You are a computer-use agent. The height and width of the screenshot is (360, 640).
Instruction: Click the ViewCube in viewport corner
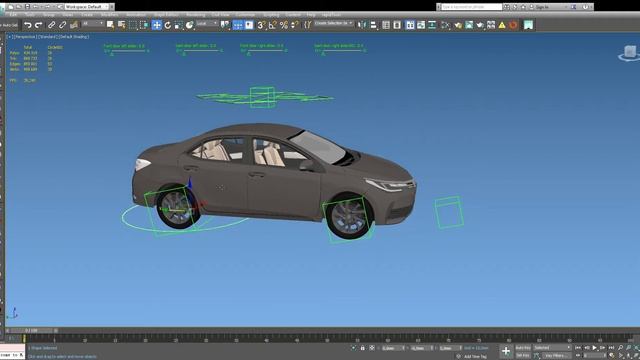click(x=630, y=53)
